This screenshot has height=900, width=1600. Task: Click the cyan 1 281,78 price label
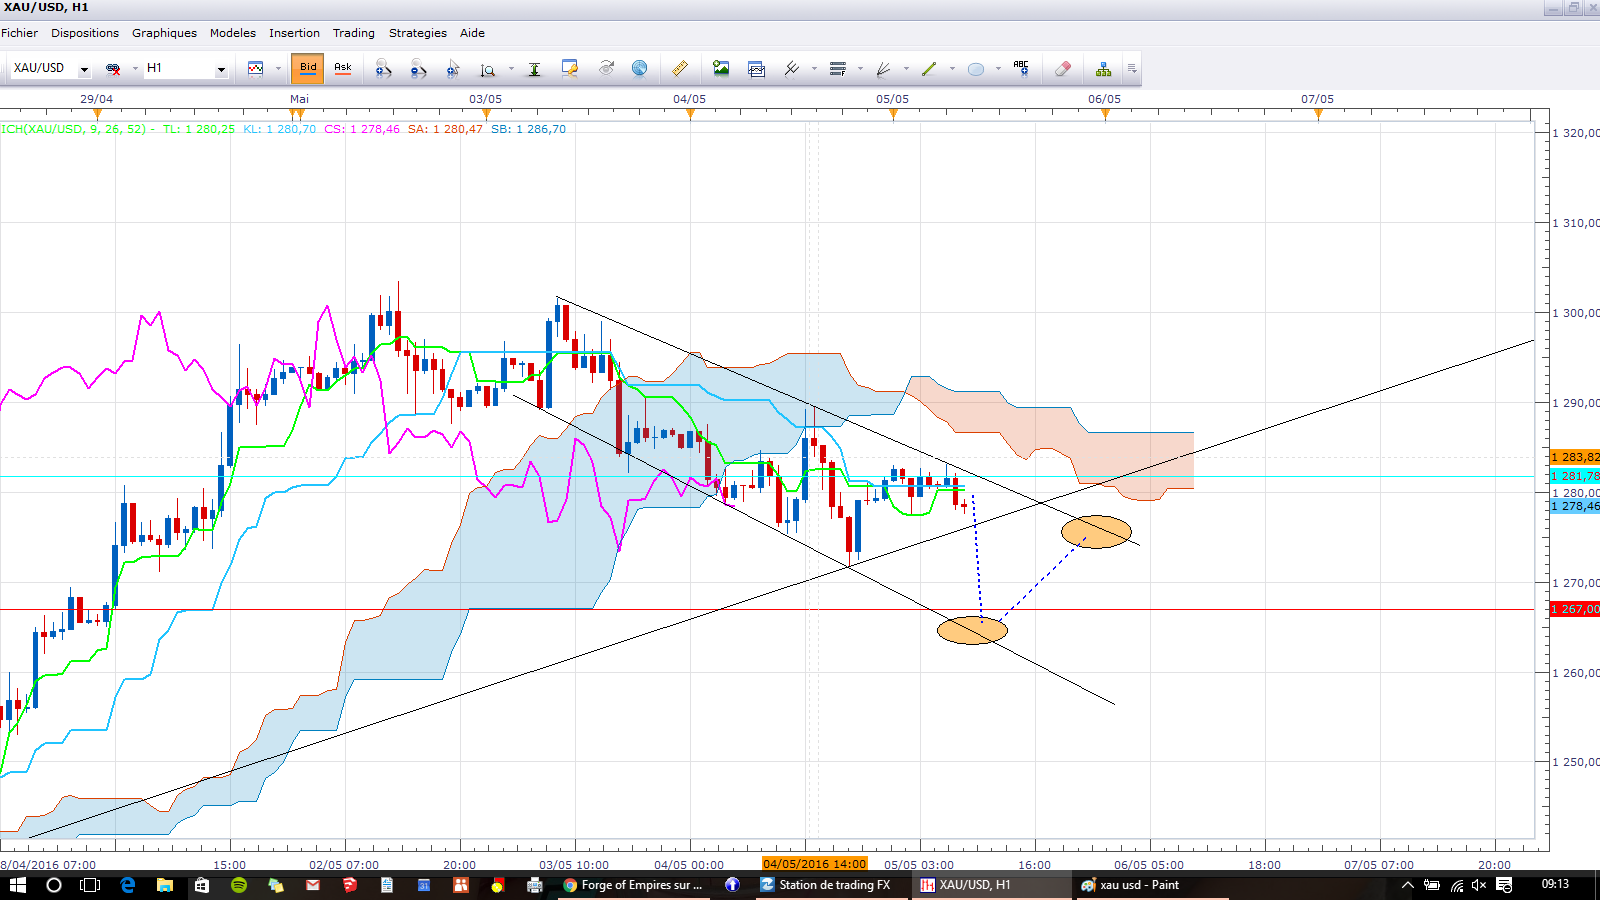pos(1574,476)
